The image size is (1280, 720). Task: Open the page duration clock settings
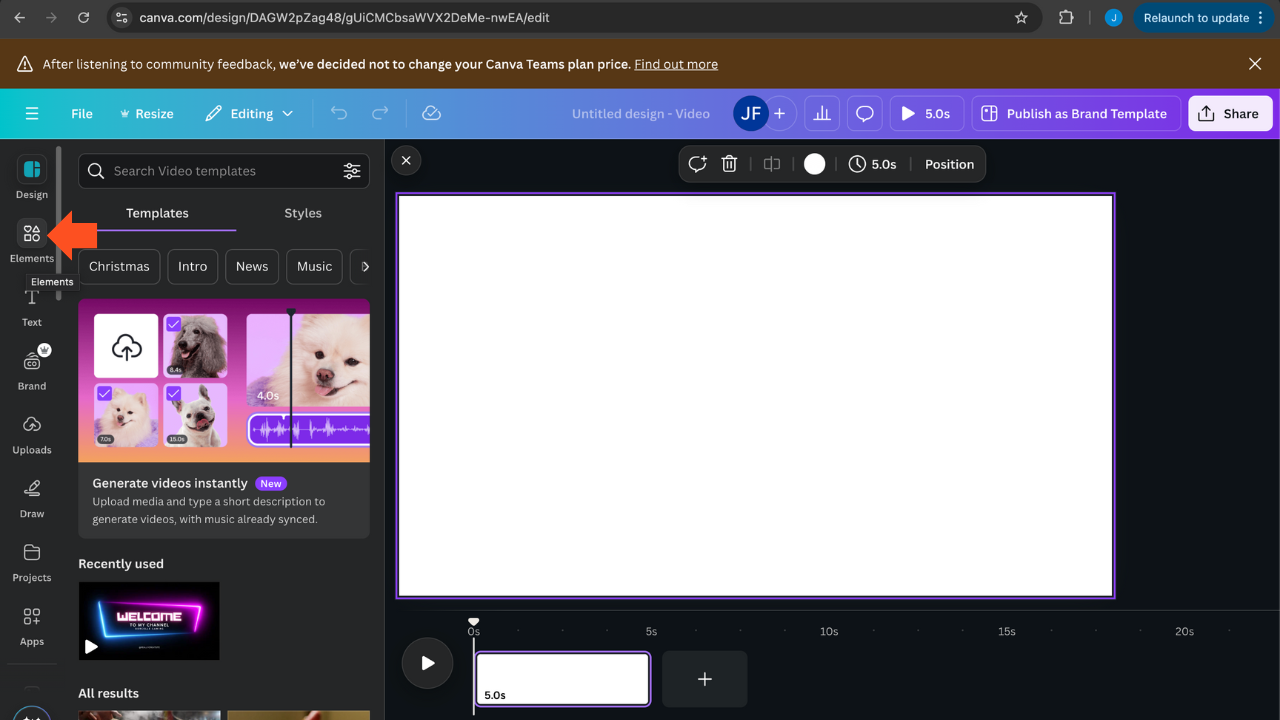(x=873, y=163)
